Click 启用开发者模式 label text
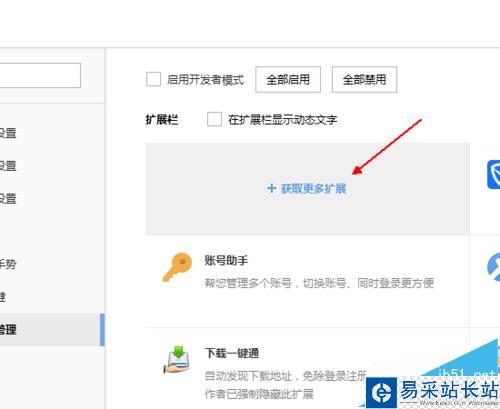Viewport: 500px width, 409px height. click(x=205, y=80)
